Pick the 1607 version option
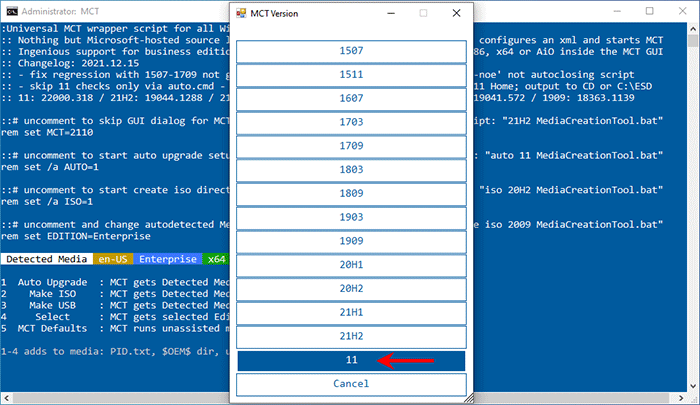Image resolution: width=700 pixels, height=405 pixels. [x=351, y=99]
